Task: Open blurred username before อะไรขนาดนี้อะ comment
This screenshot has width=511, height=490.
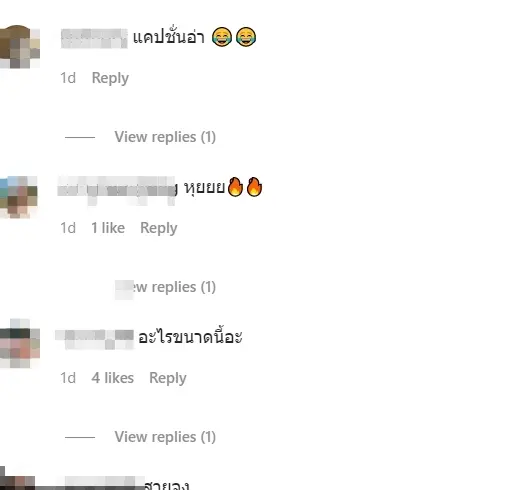Action: pos(95,339)
